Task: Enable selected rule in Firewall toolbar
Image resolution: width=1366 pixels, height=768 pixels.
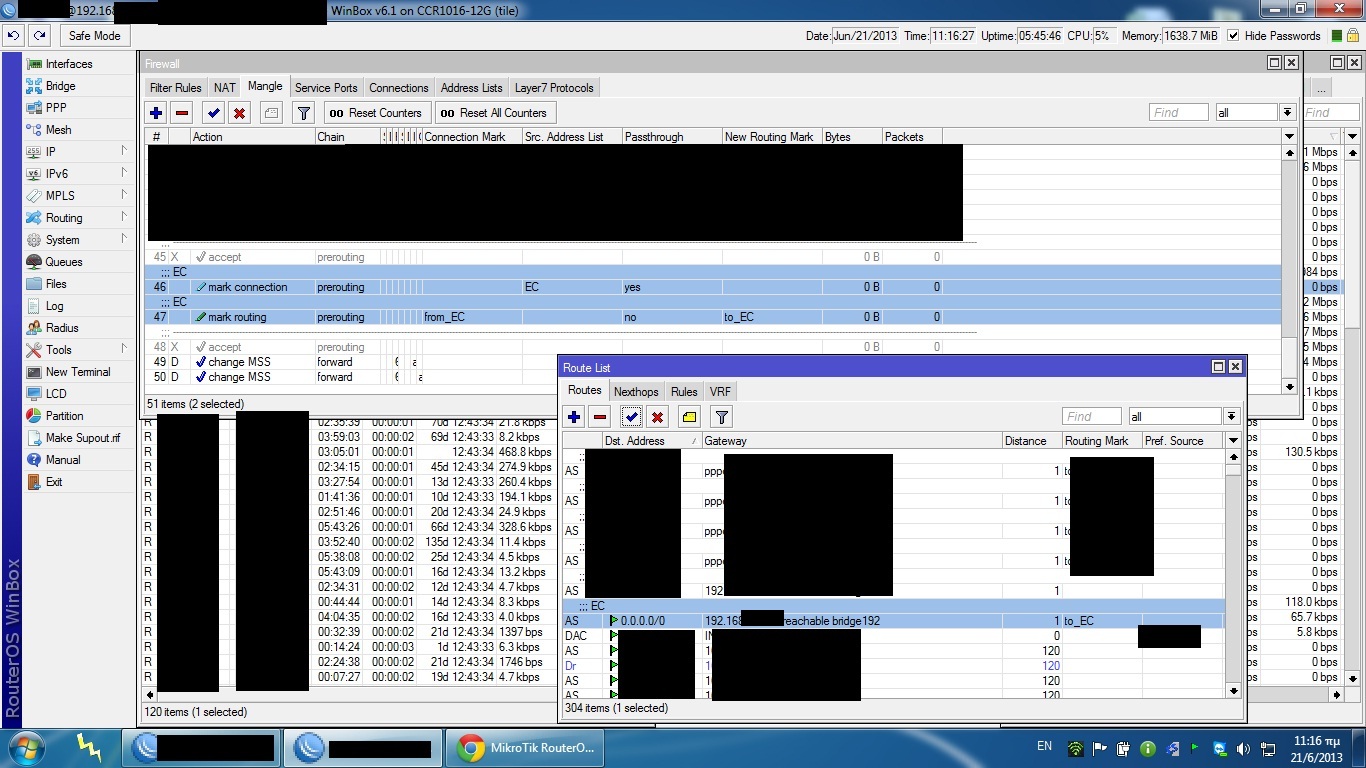Action: (x=213, y=113)
